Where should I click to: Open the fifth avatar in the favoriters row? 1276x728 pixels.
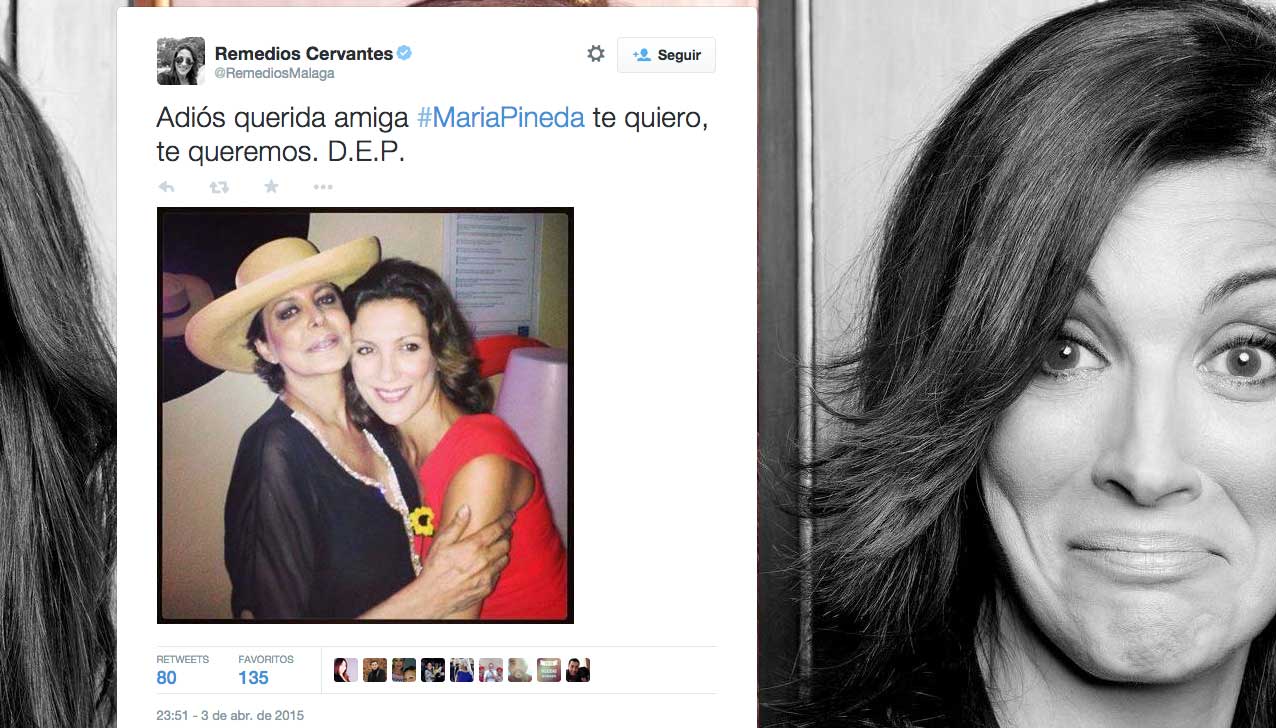tap(462, 670)
